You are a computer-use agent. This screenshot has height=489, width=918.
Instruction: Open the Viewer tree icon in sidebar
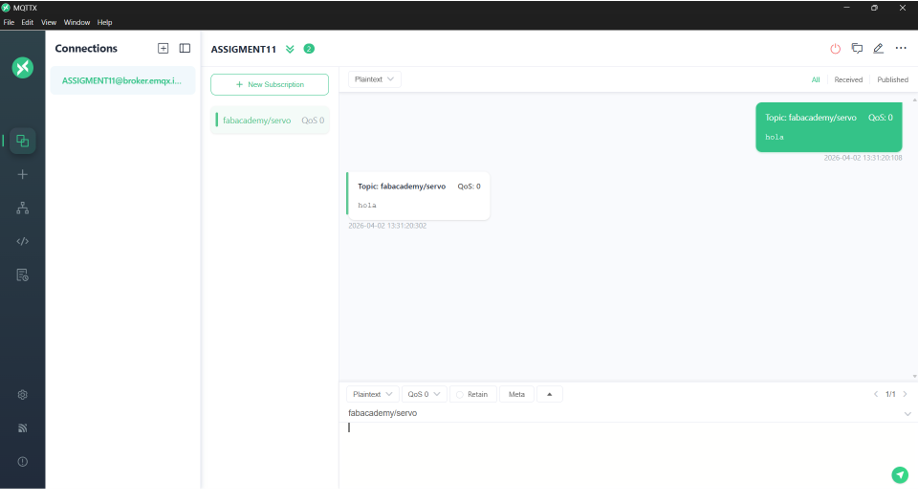(22, 208)
